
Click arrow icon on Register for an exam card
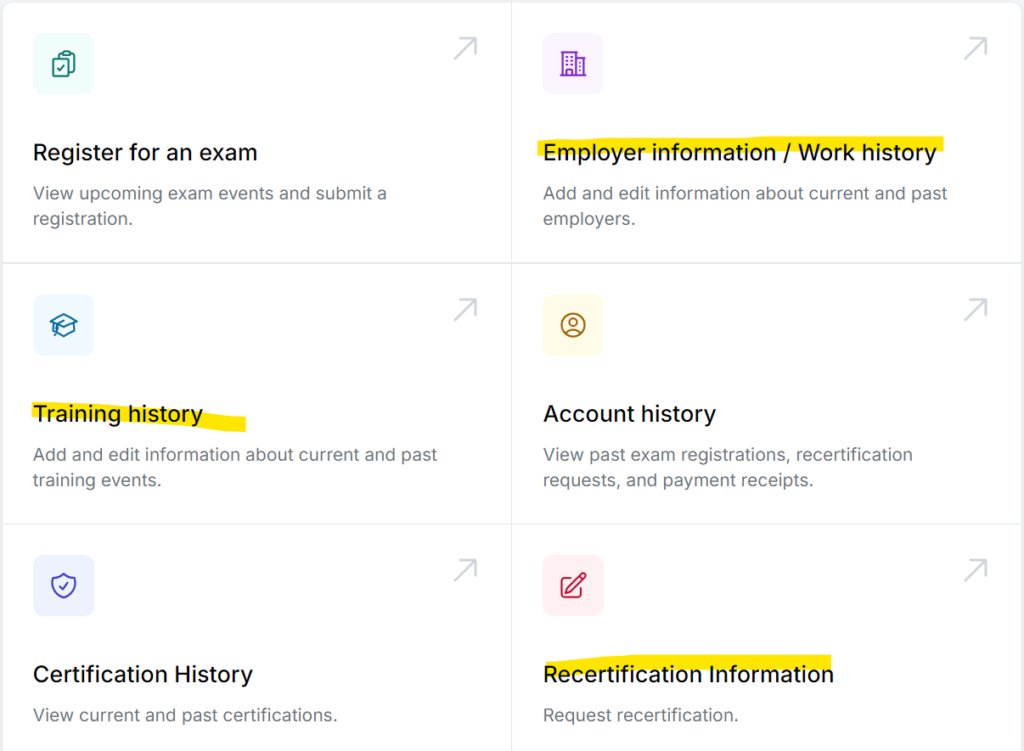465,48
